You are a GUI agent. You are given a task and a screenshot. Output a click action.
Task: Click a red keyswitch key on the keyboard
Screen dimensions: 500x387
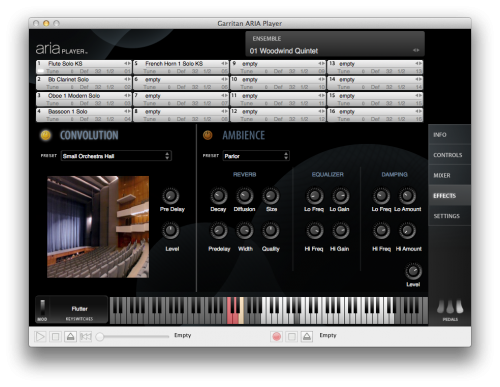tap(230, 318)
